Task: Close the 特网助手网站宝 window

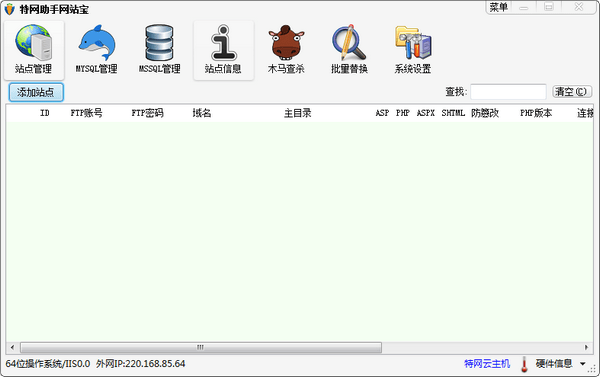Action: coord(579,7)
